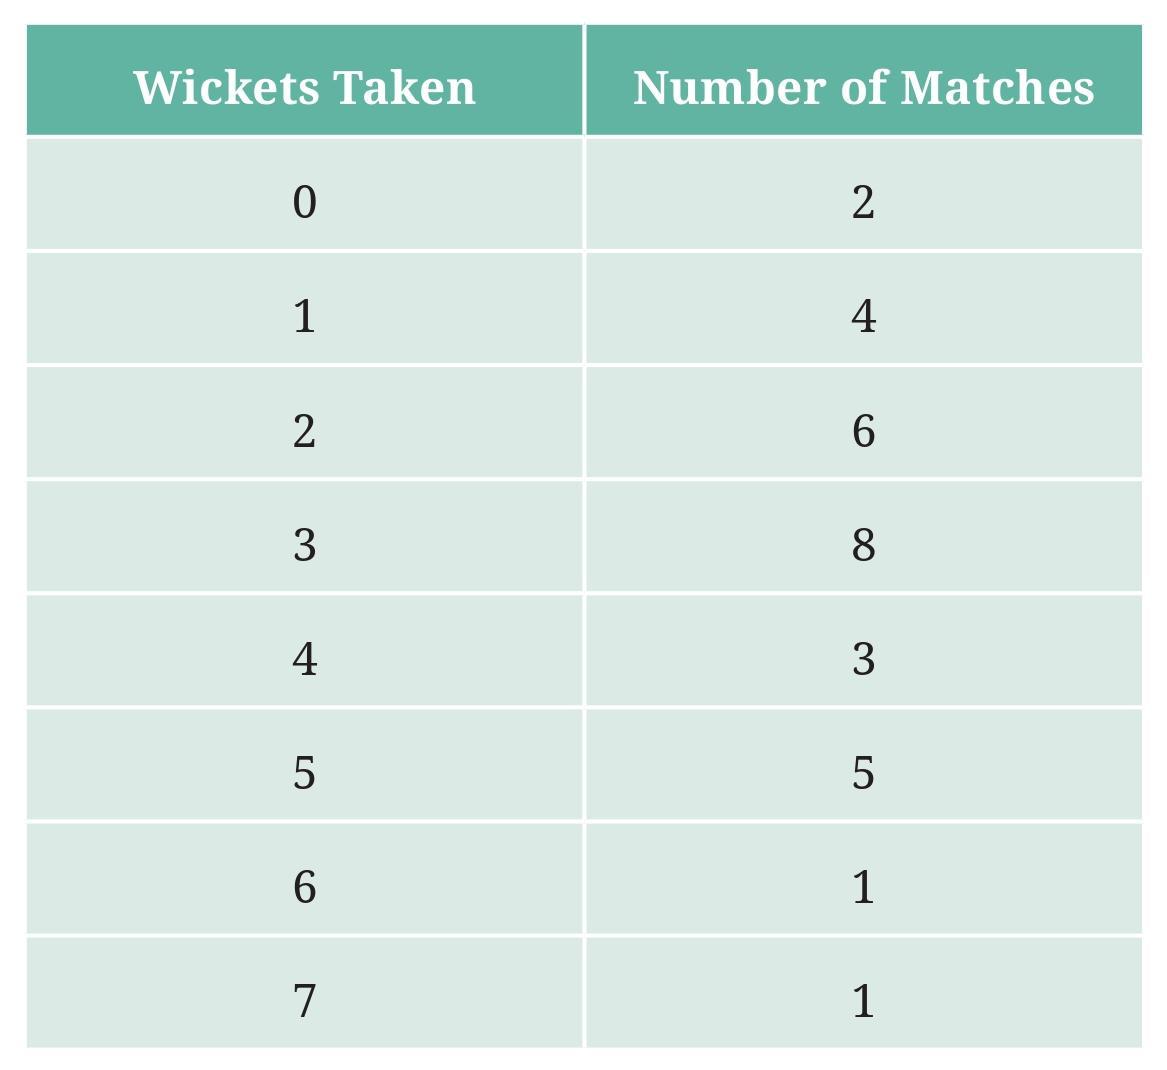1167x1070 pixels.
Task: Select match count for 2 wickets
Action: 863,430
